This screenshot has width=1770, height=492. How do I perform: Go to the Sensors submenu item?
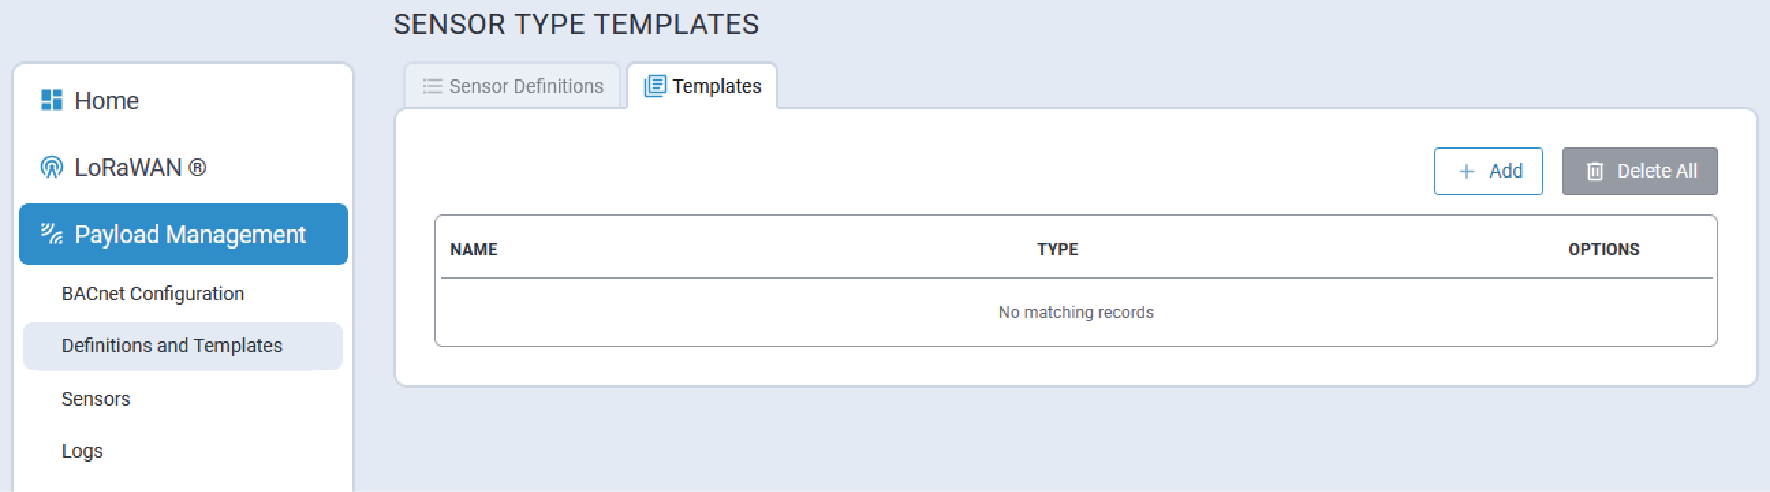[x=96, y=399]
